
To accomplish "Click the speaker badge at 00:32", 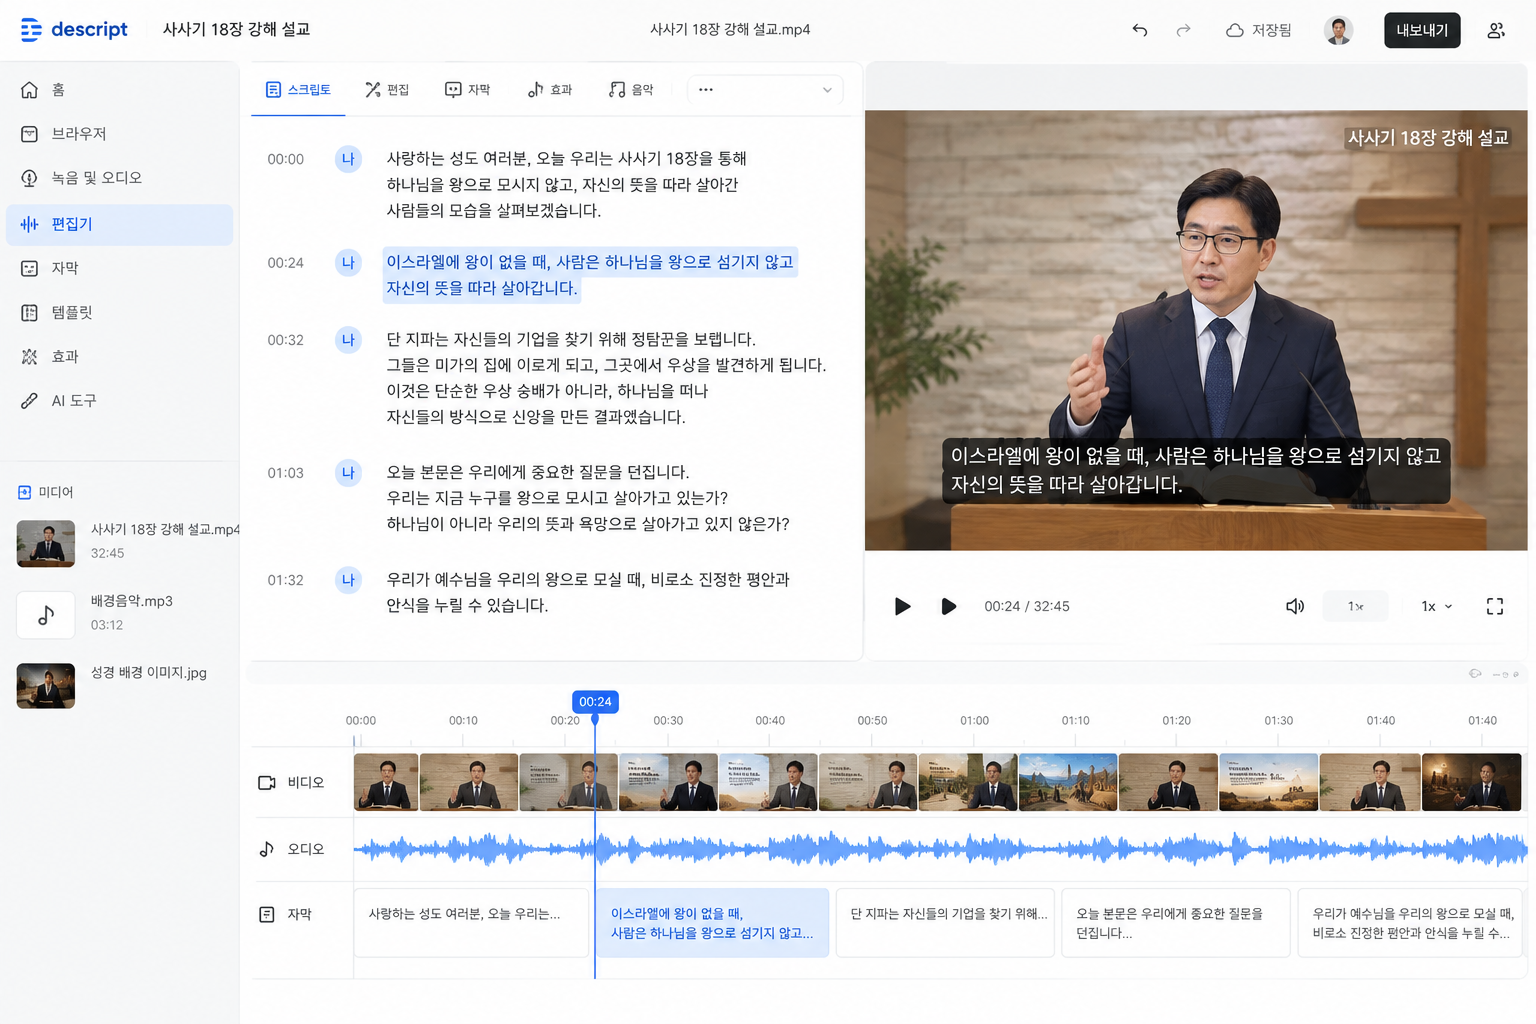I will point(348,340).
